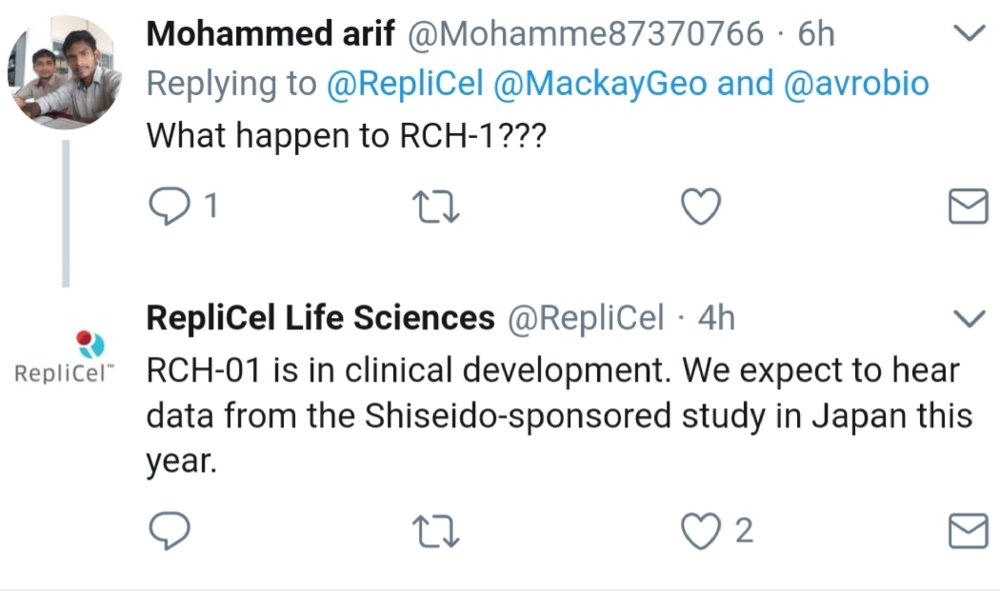Image resolution: width=1000 pixels, height=591 pixels.
Task: Send Mohammed arif's tweet via direct message
Action: click(967, 207)
